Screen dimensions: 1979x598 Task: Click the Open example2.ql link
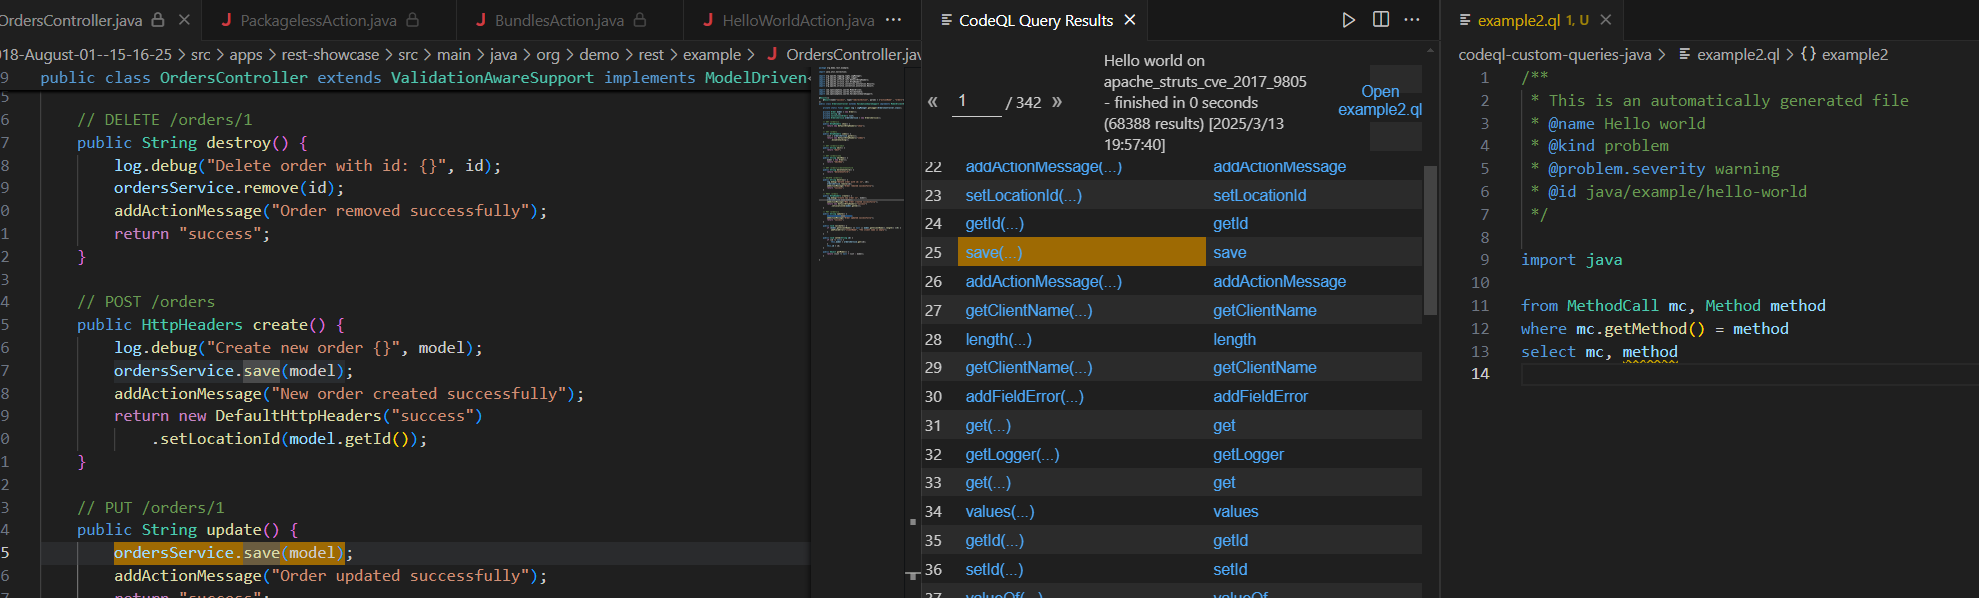coord(1380,100)
